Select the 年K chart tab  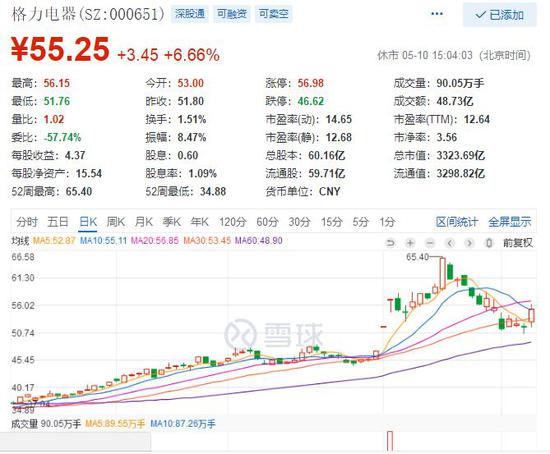[200, 222]
